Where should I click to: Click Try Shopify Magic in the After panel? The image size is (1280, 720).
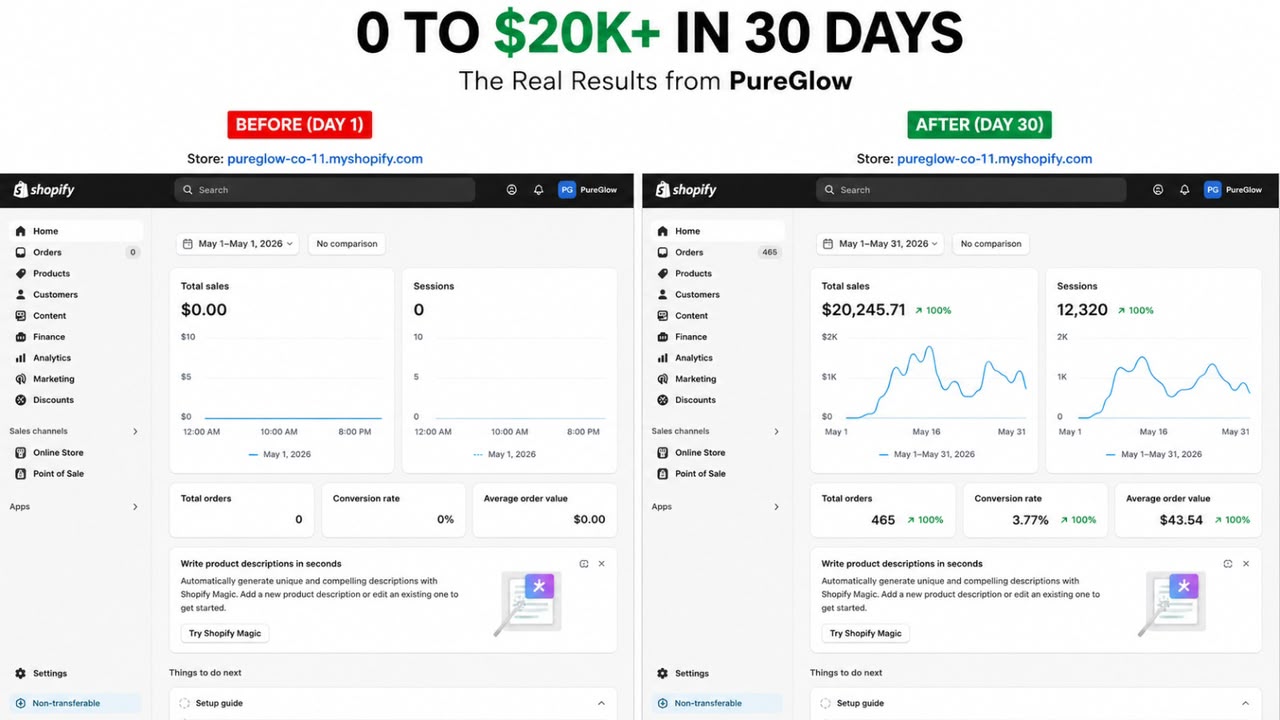pyautogui.click(x=866, y=633)
